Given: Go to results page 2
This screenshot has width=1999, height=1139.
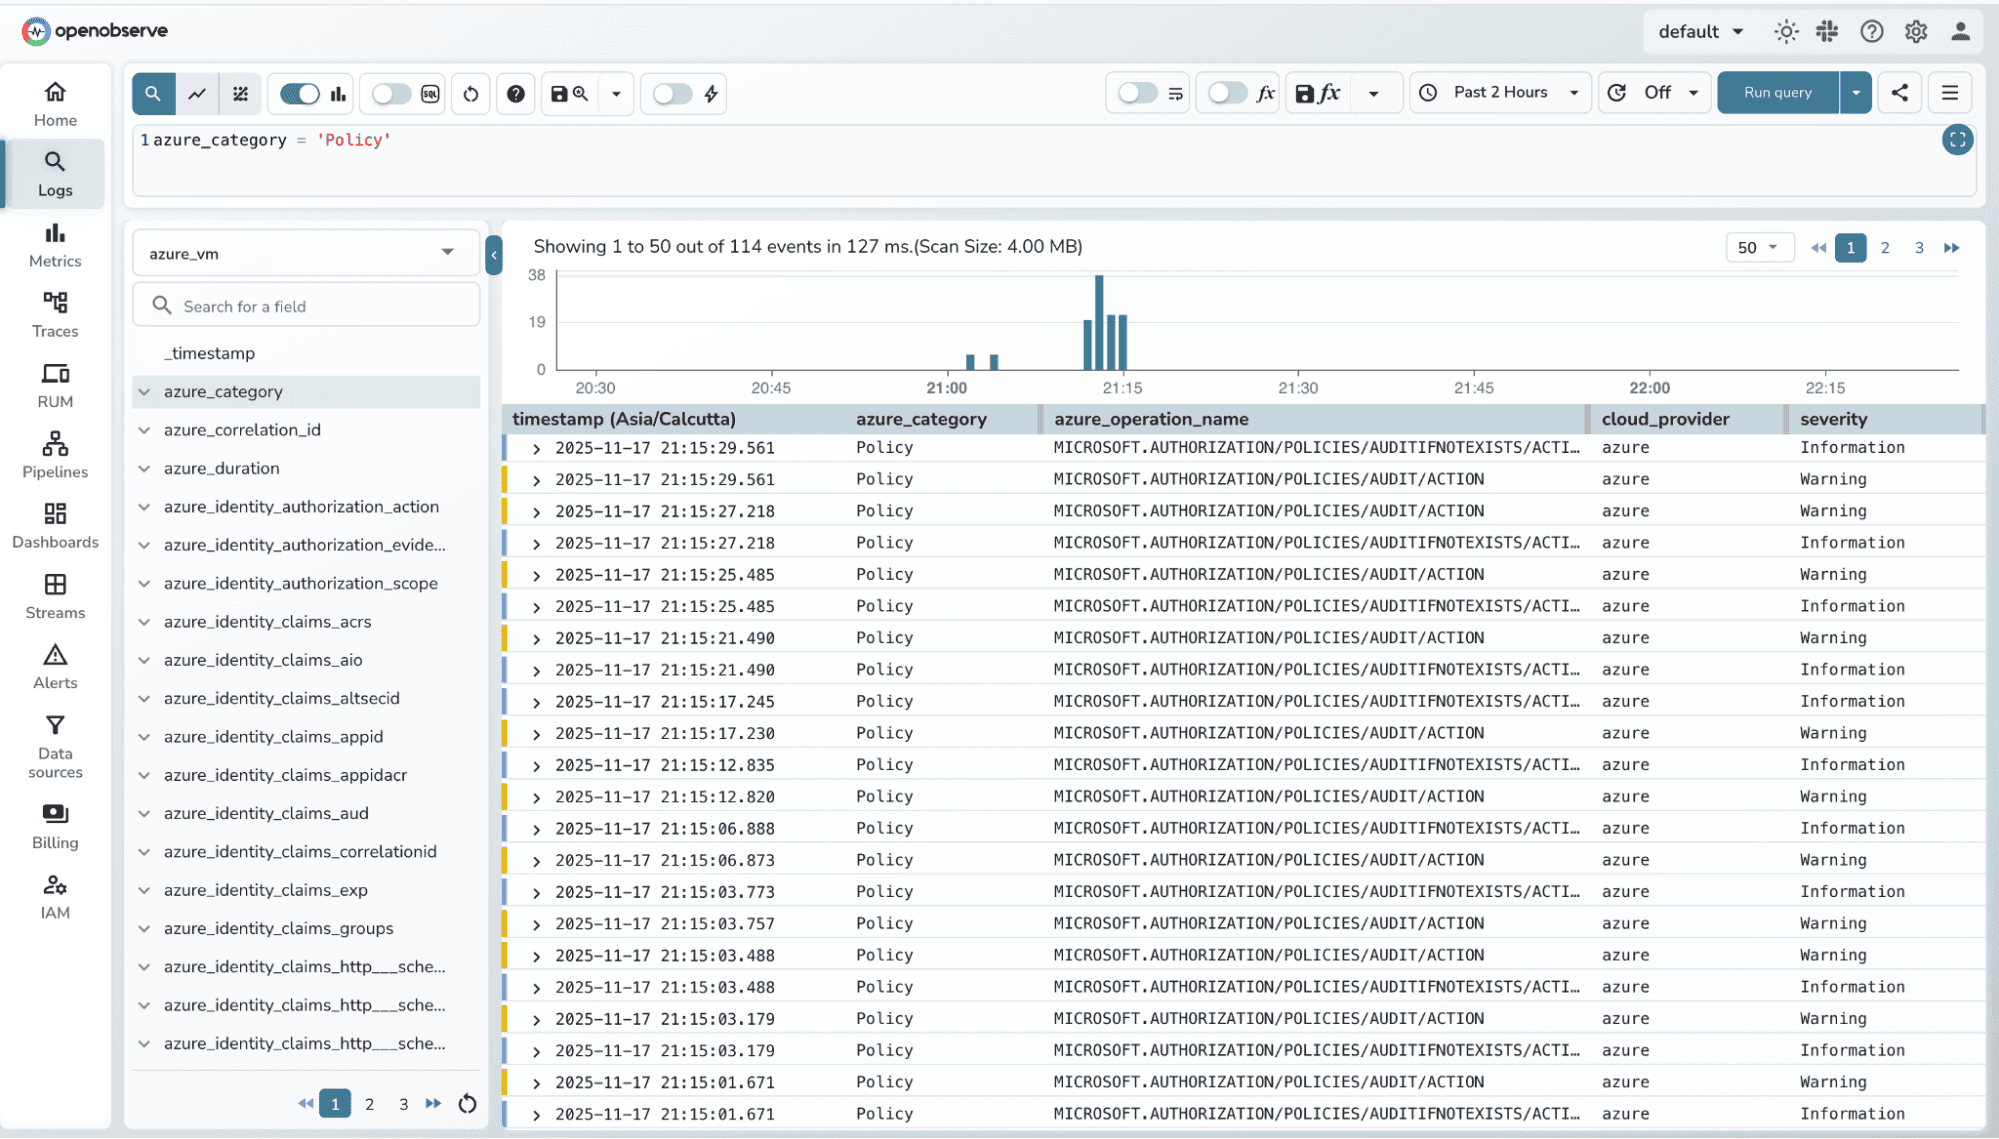Looking at the screenshot, I should pos(1884,247).
